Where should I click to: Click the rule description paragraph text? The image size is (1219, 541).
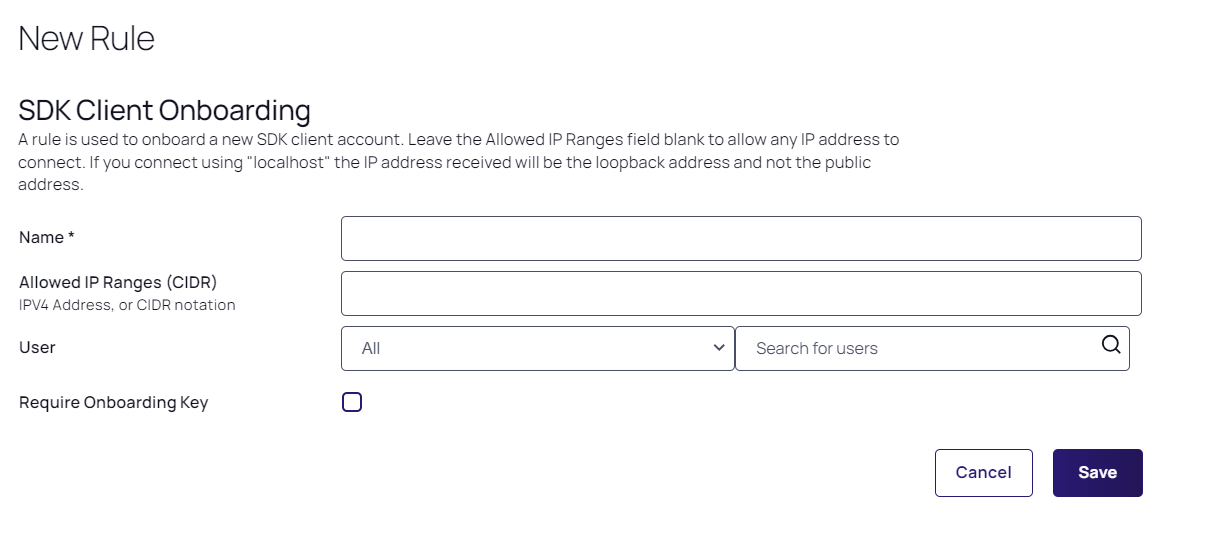[x=458, y=162]
